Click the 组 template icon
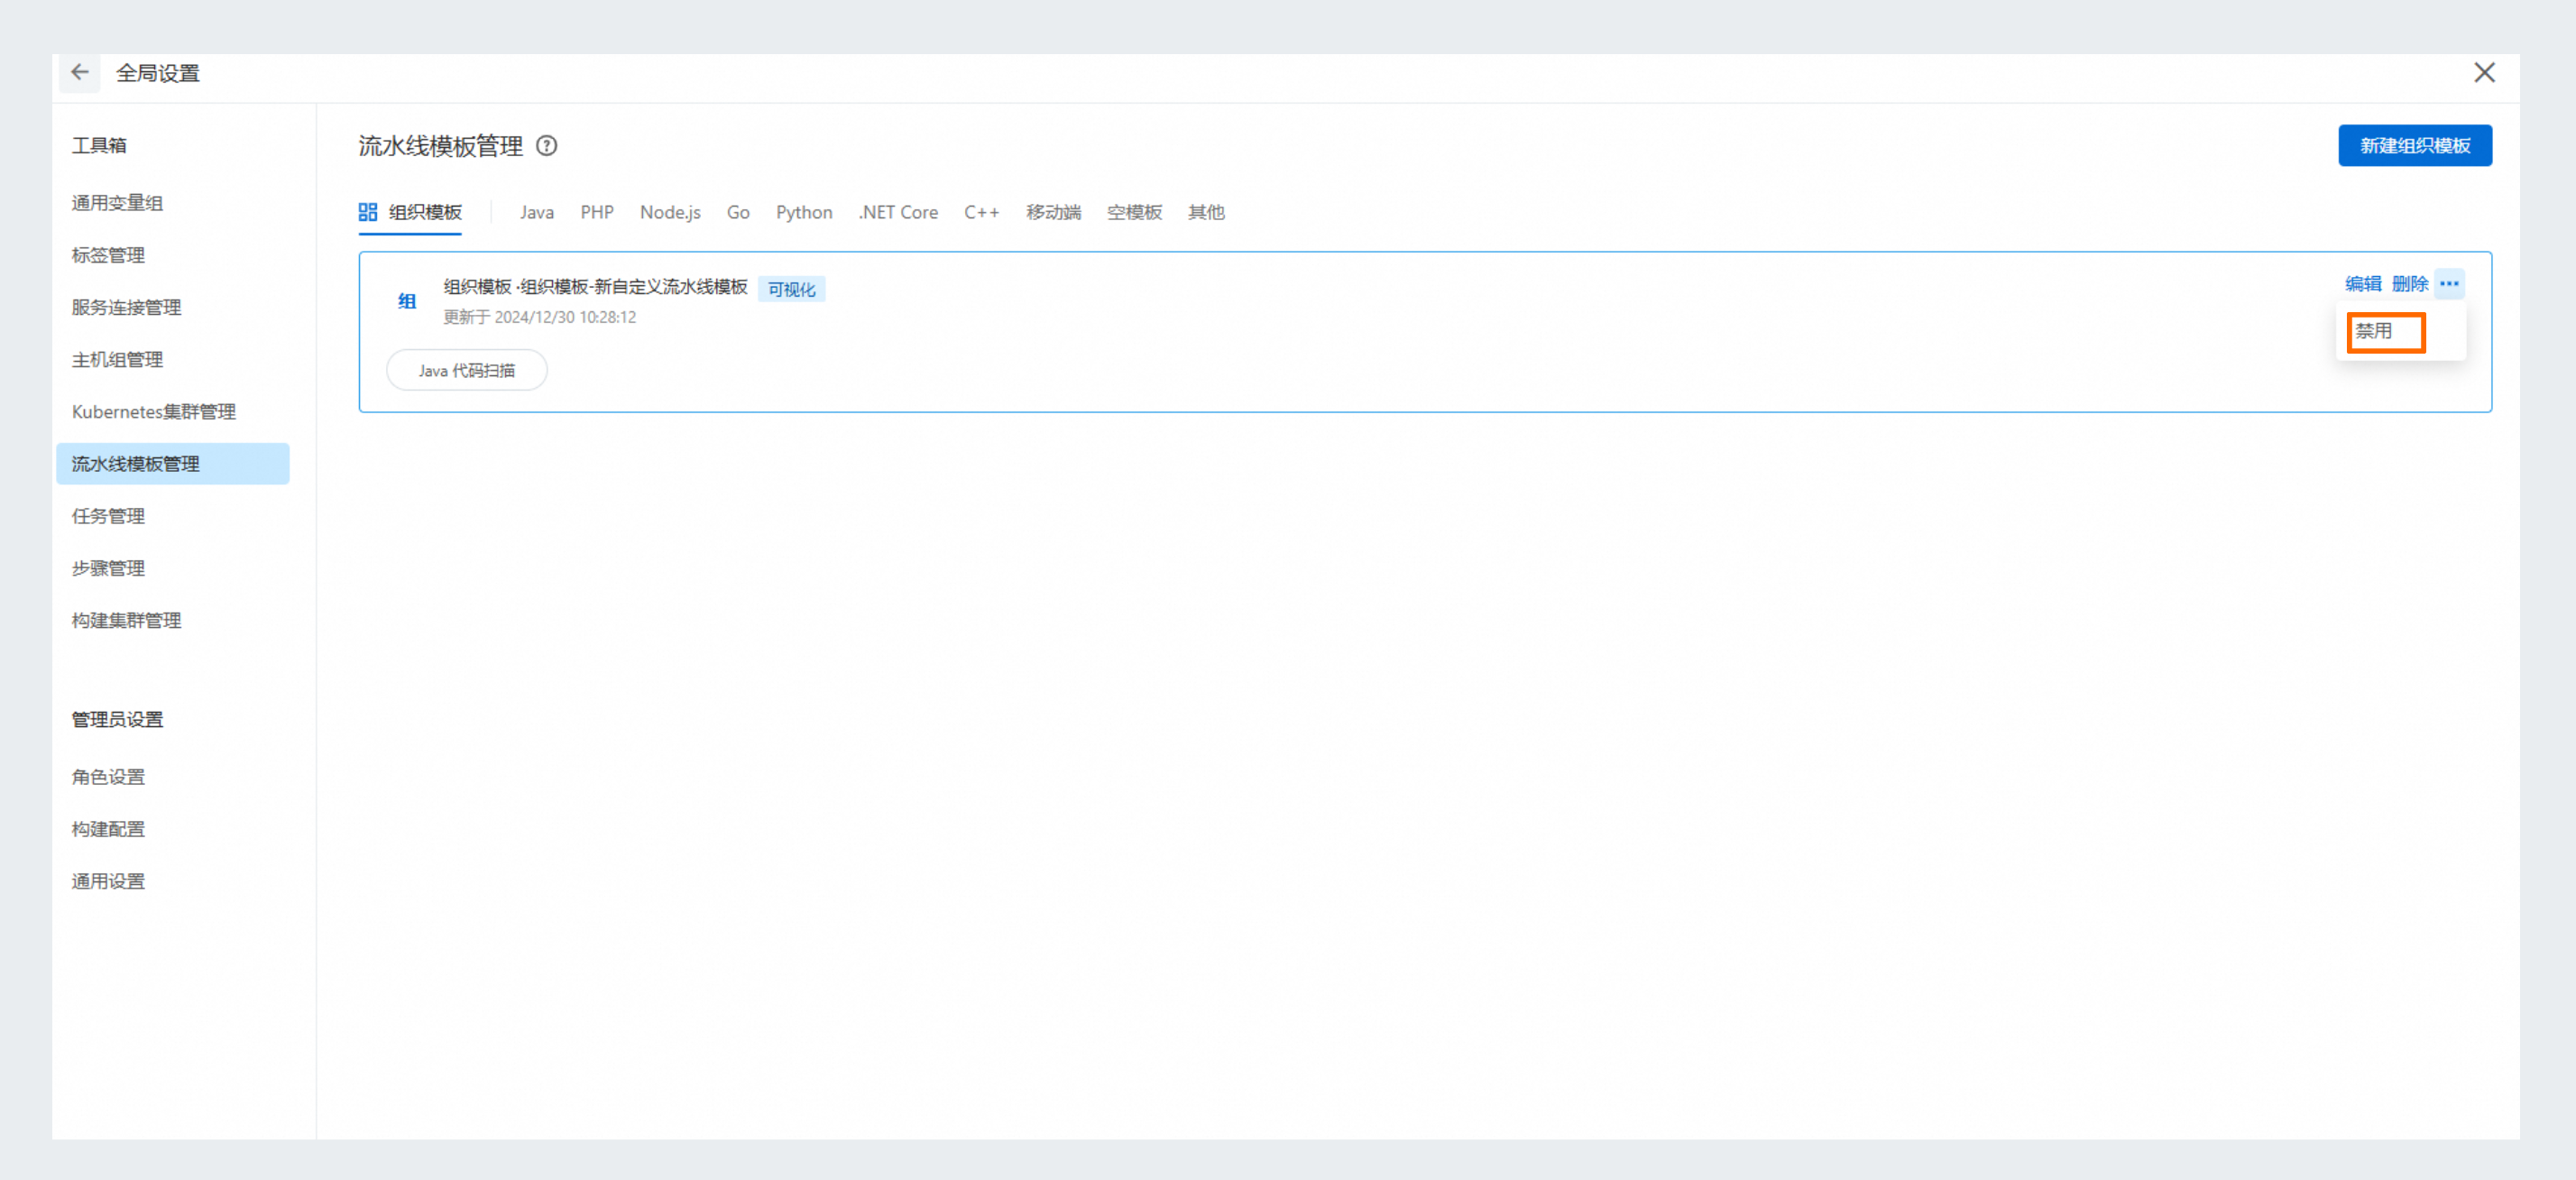The height and width of the screenshot is (1180, 2576). tap(407, 301)
